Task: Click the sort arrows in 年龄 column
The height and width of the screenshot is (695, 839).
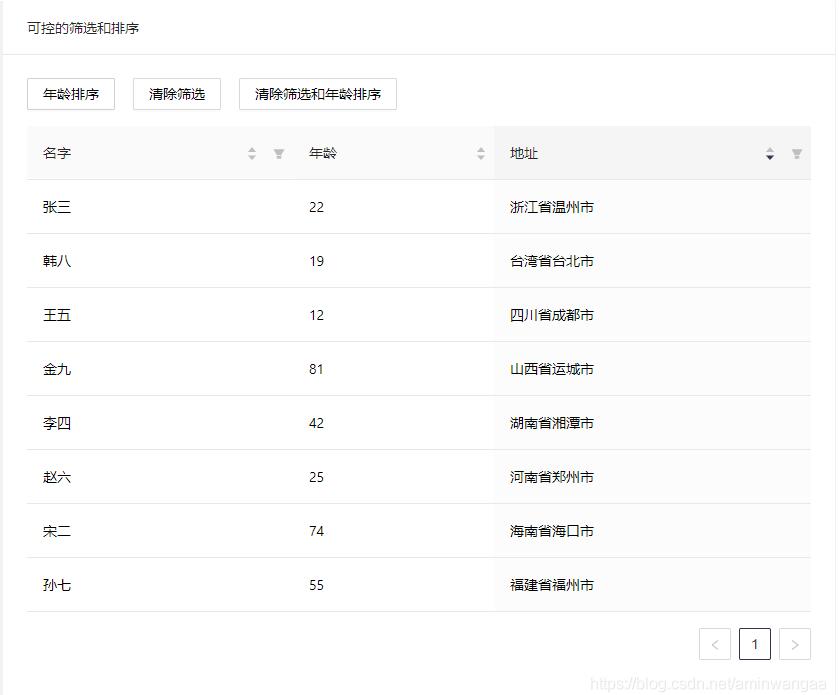Action: (x=481, y=154)
